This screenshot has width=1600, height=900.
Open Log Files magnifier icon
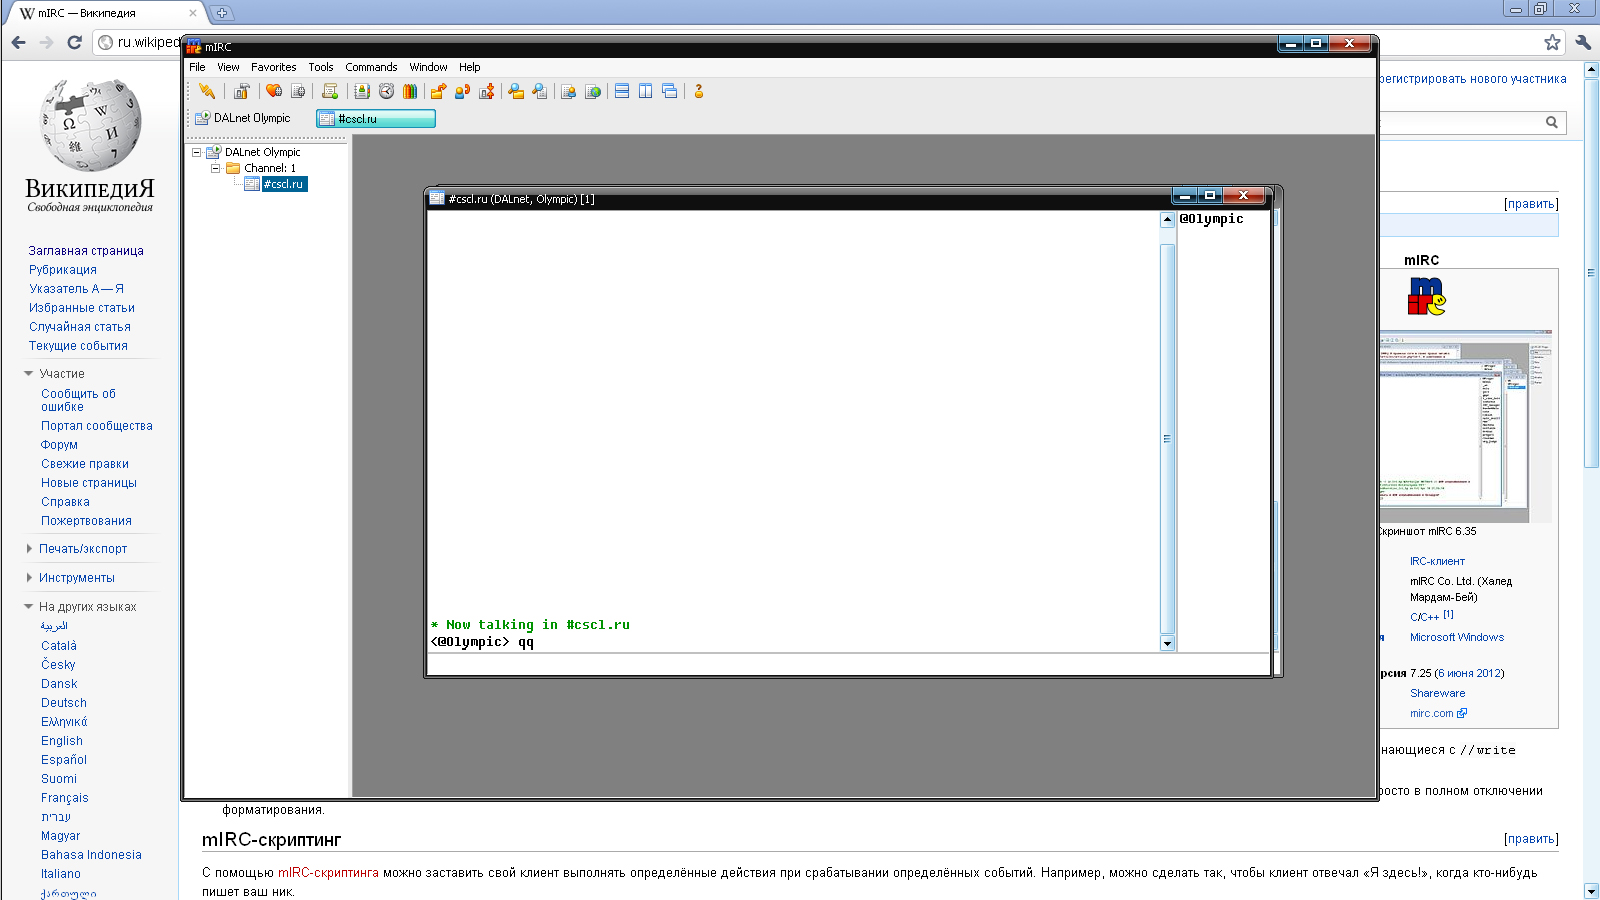tap(540, 91)
